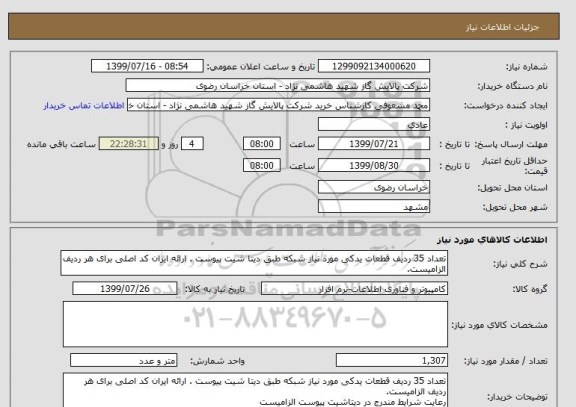This screenshot has width=576, height=407.
Task: Click the buyer notes text area
Action: [x=255, y=390]
